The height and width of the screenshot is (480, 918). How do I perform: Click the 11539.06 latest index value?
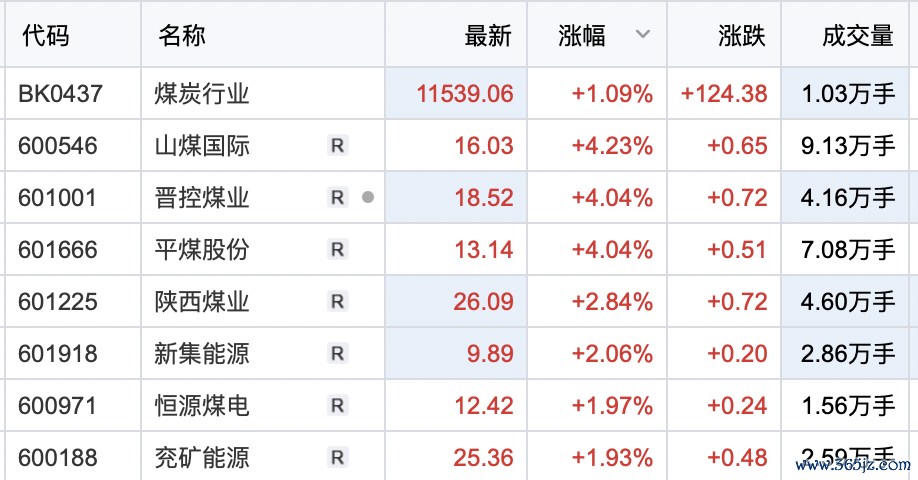[465, 94]
